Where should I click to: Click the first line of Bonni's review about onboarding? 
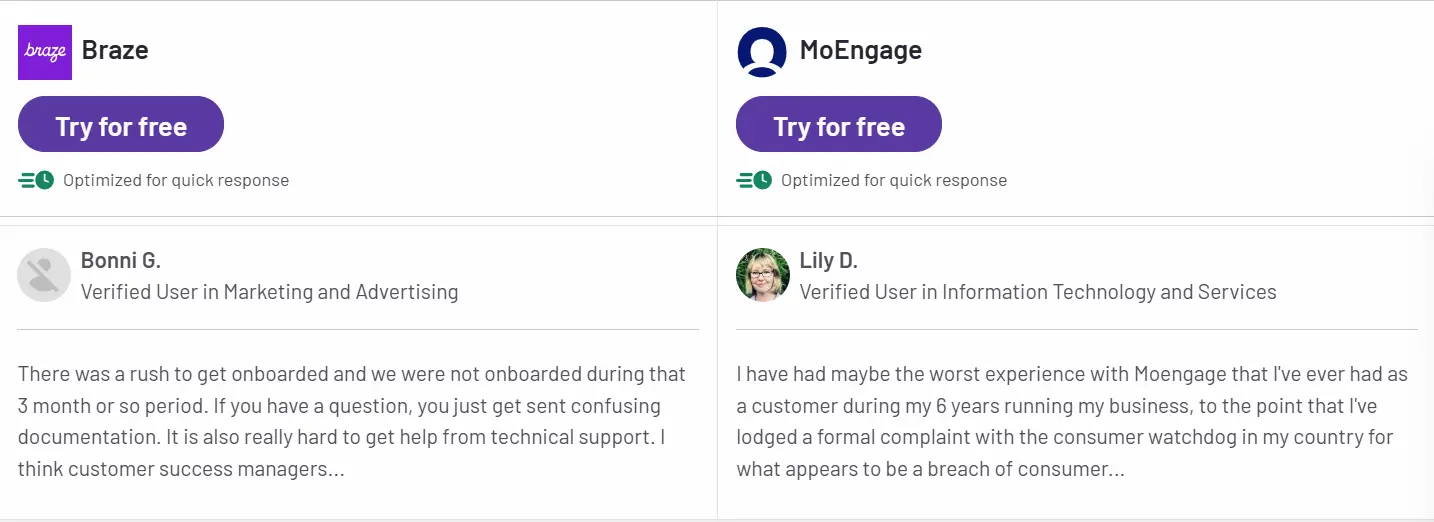(352, 374)
